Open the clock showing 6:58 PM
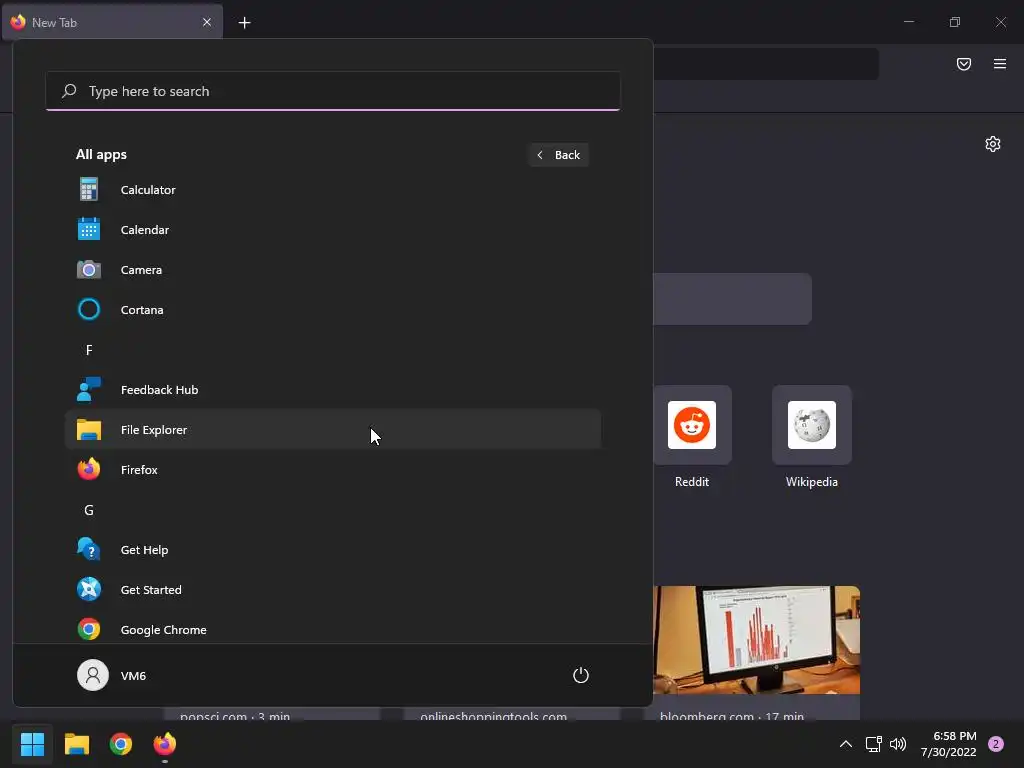Viewport: 1024px width, 768px height. tap(948, 744)
